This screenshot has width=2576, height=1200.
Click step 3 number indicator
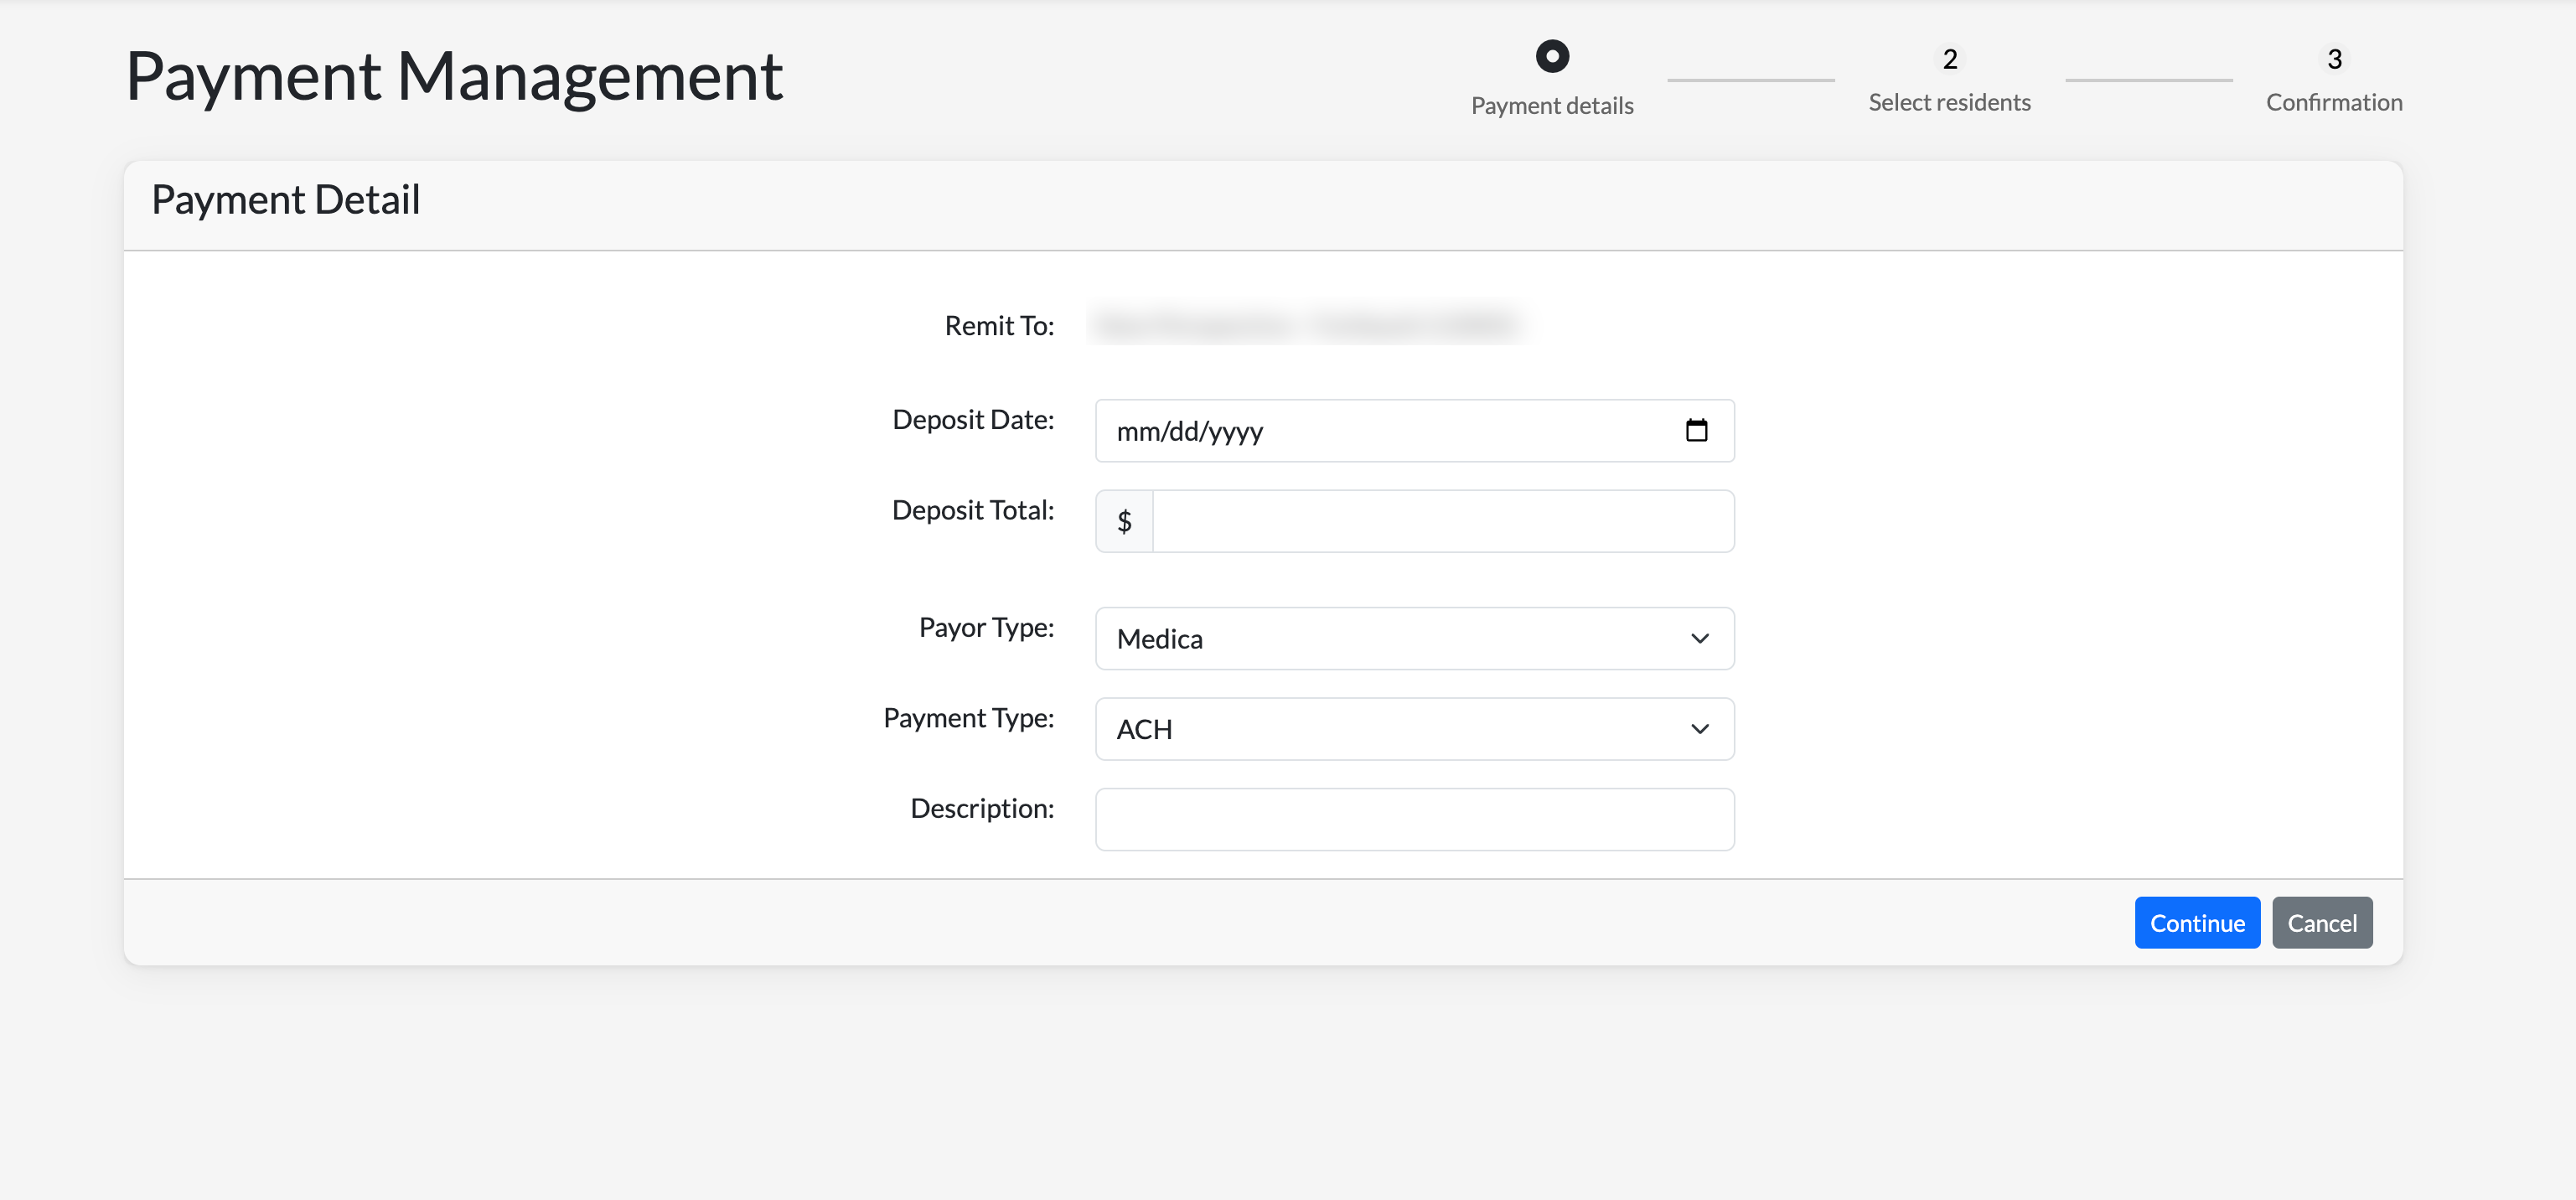[2334, 59]
